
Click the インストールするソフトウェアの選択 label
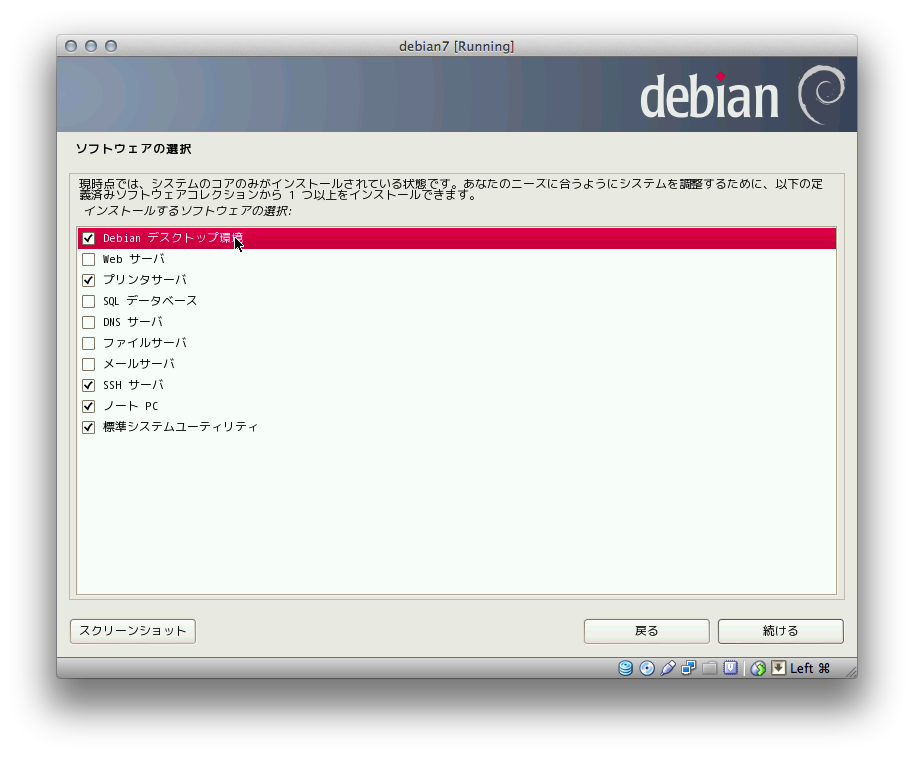point(188,211)
